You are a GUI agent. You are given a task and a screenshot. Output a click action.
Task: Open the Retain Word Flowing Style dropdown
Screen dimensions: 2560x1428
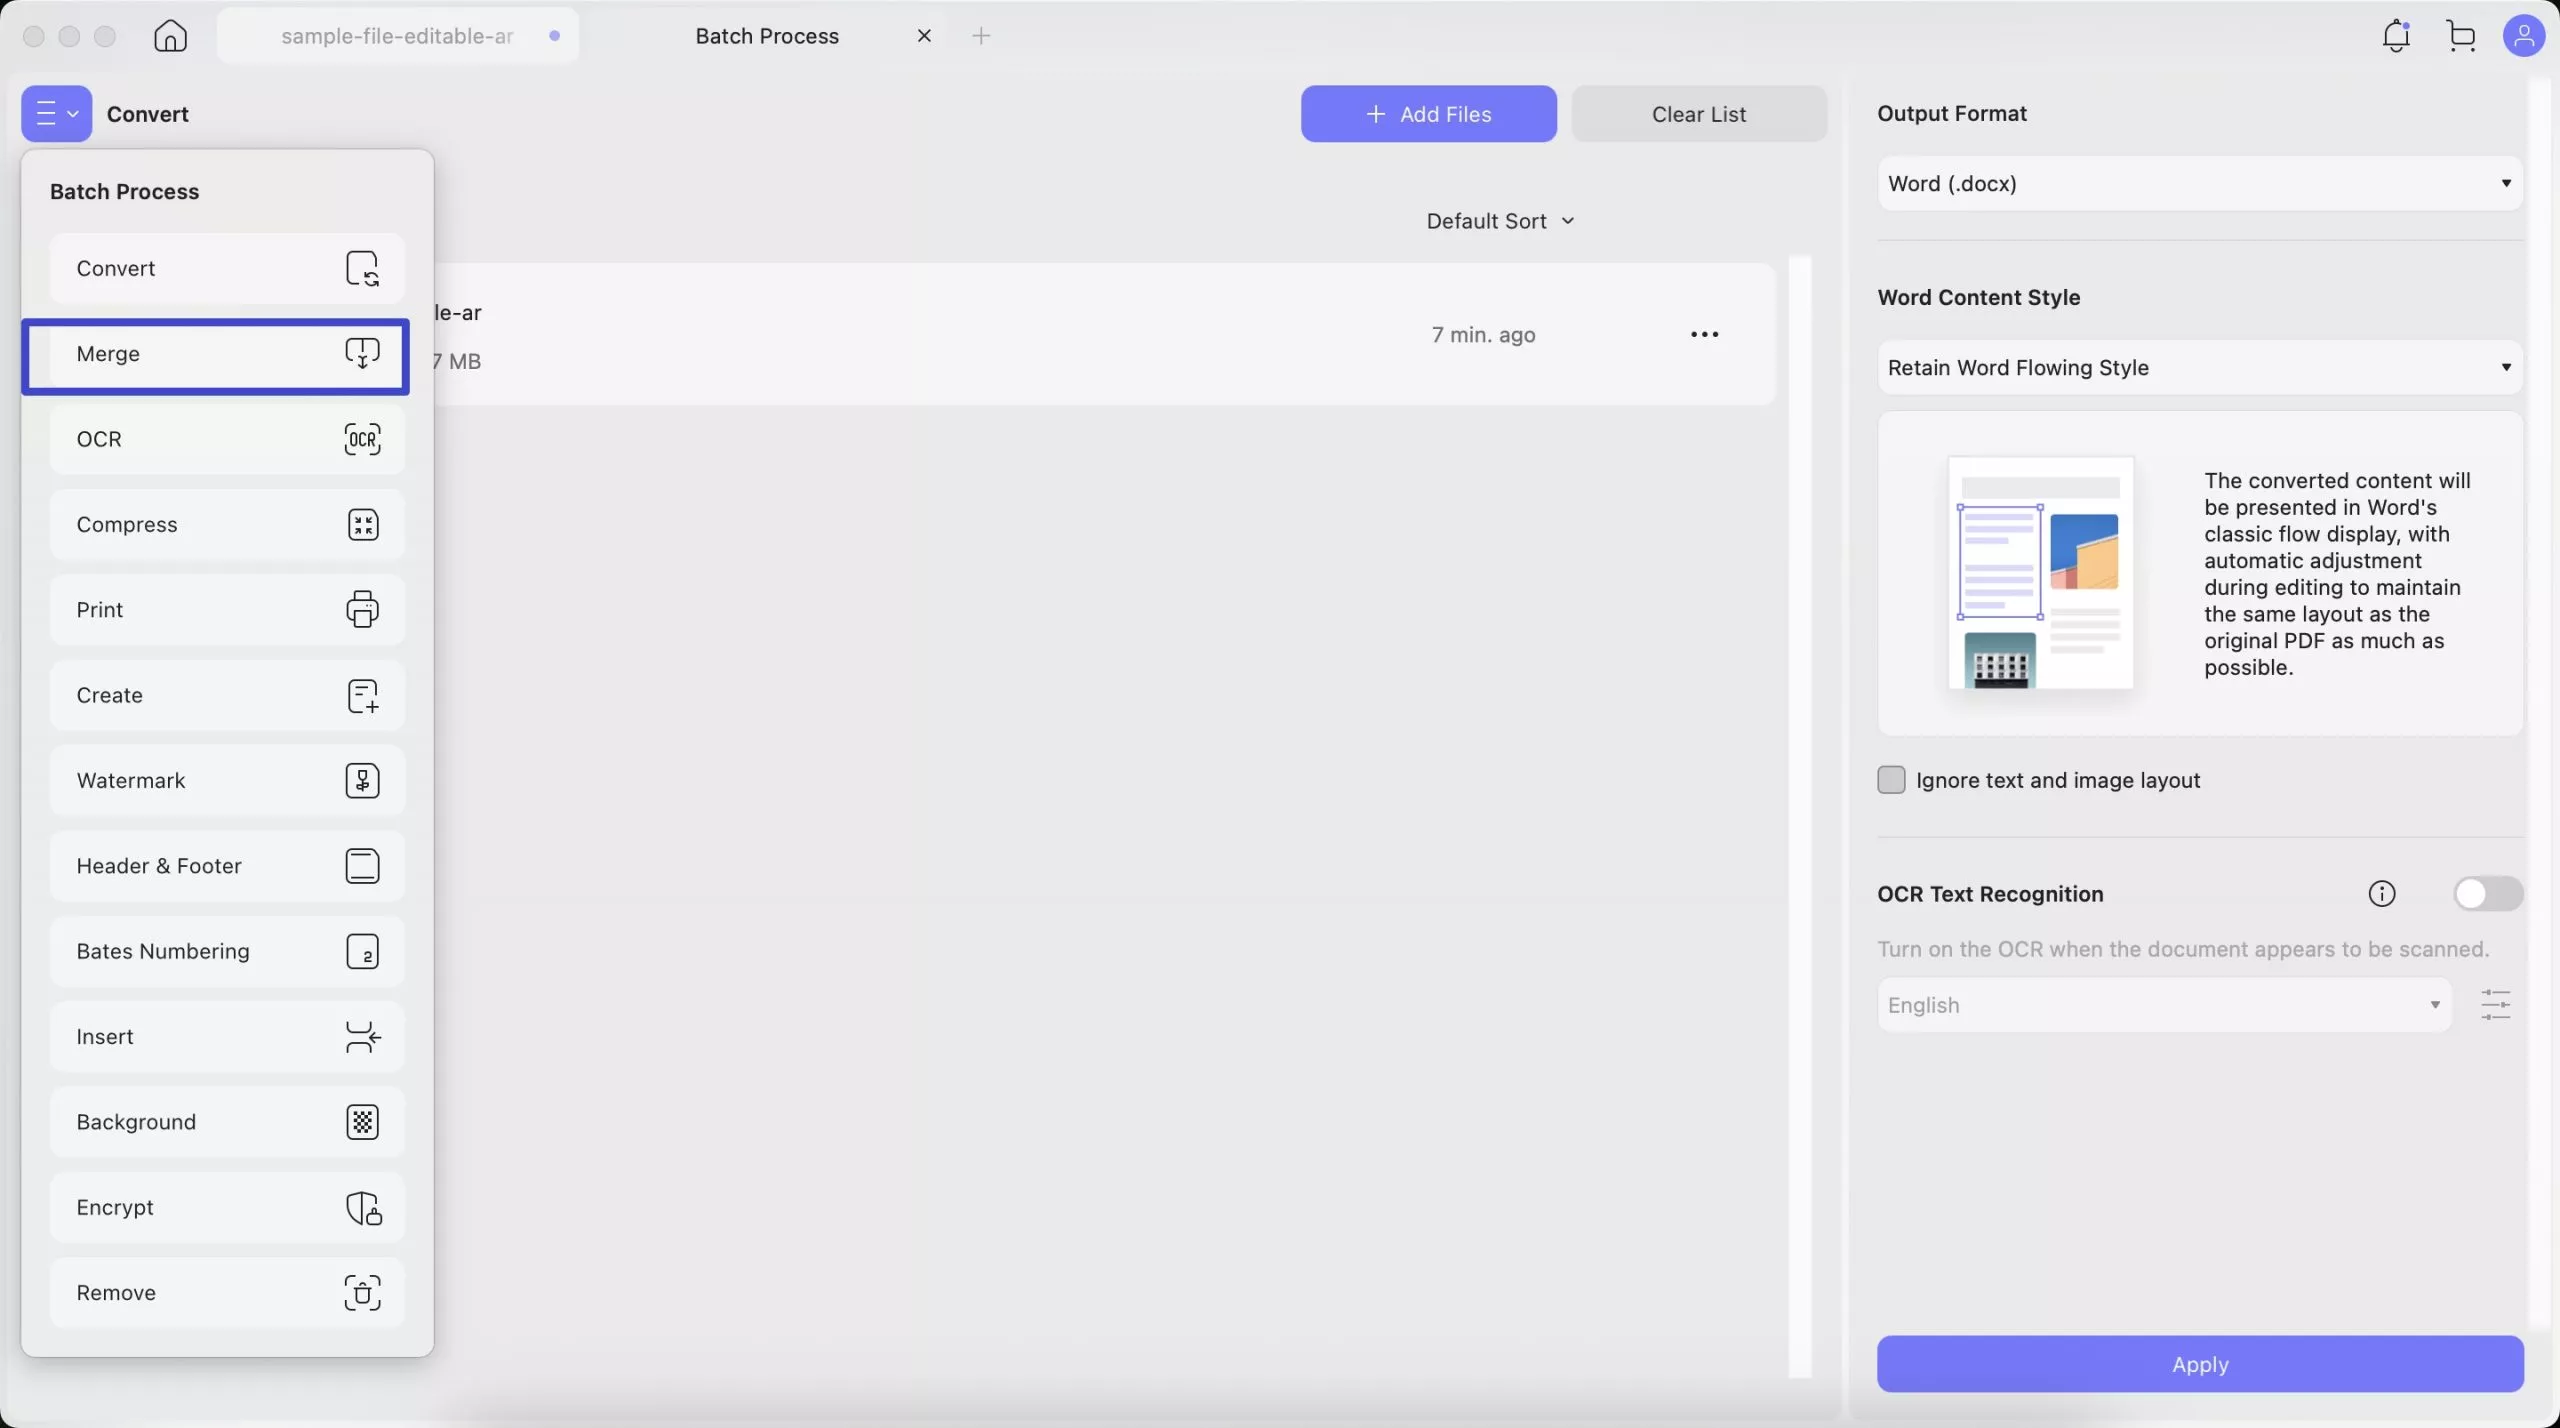[2199, 367]
